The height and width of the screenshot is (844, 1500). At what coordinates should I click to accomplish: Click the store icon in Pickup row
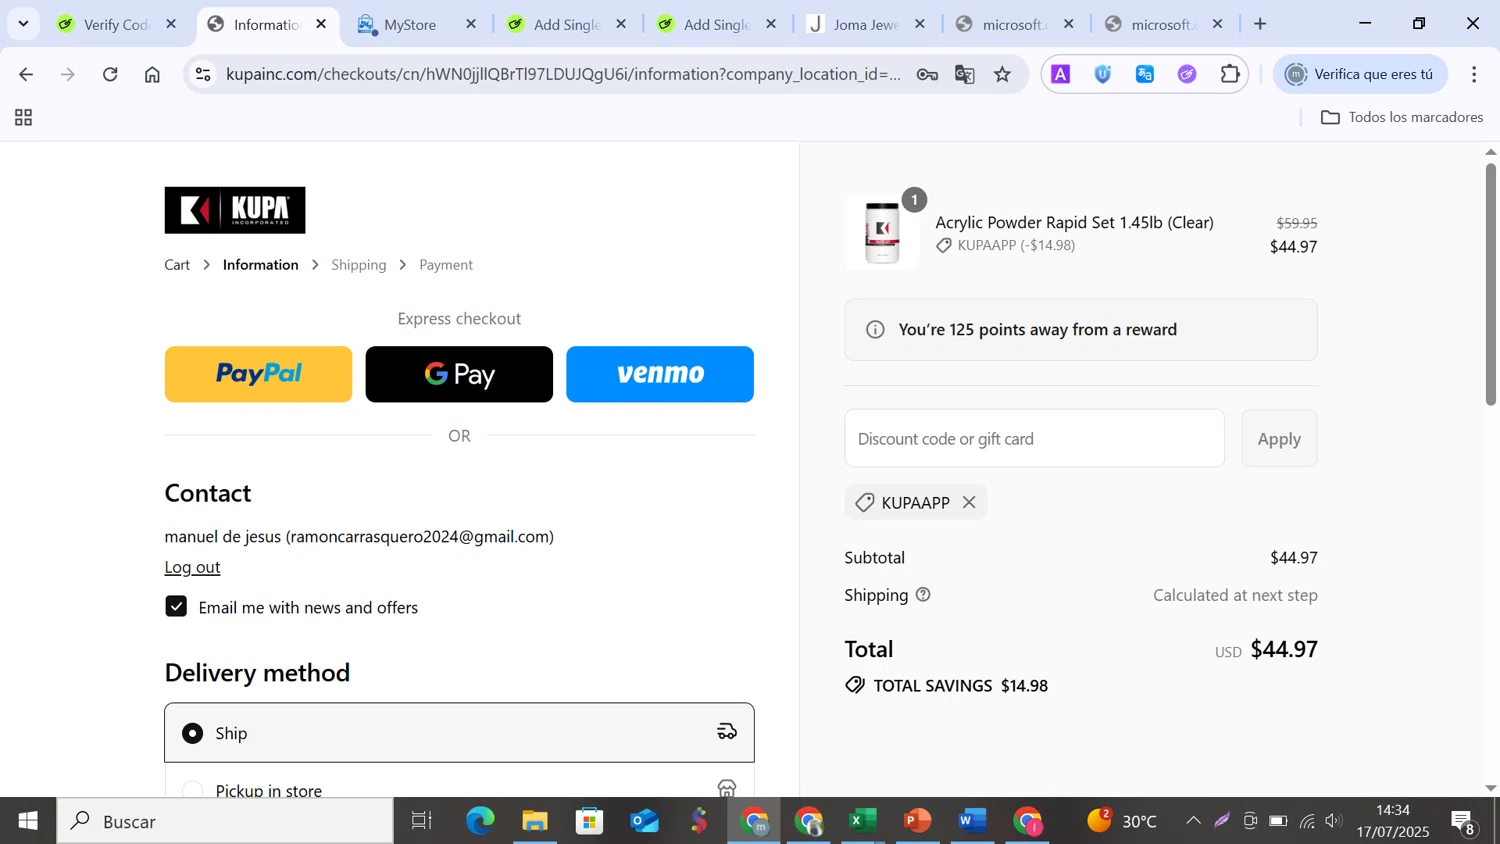pos(727,789)
